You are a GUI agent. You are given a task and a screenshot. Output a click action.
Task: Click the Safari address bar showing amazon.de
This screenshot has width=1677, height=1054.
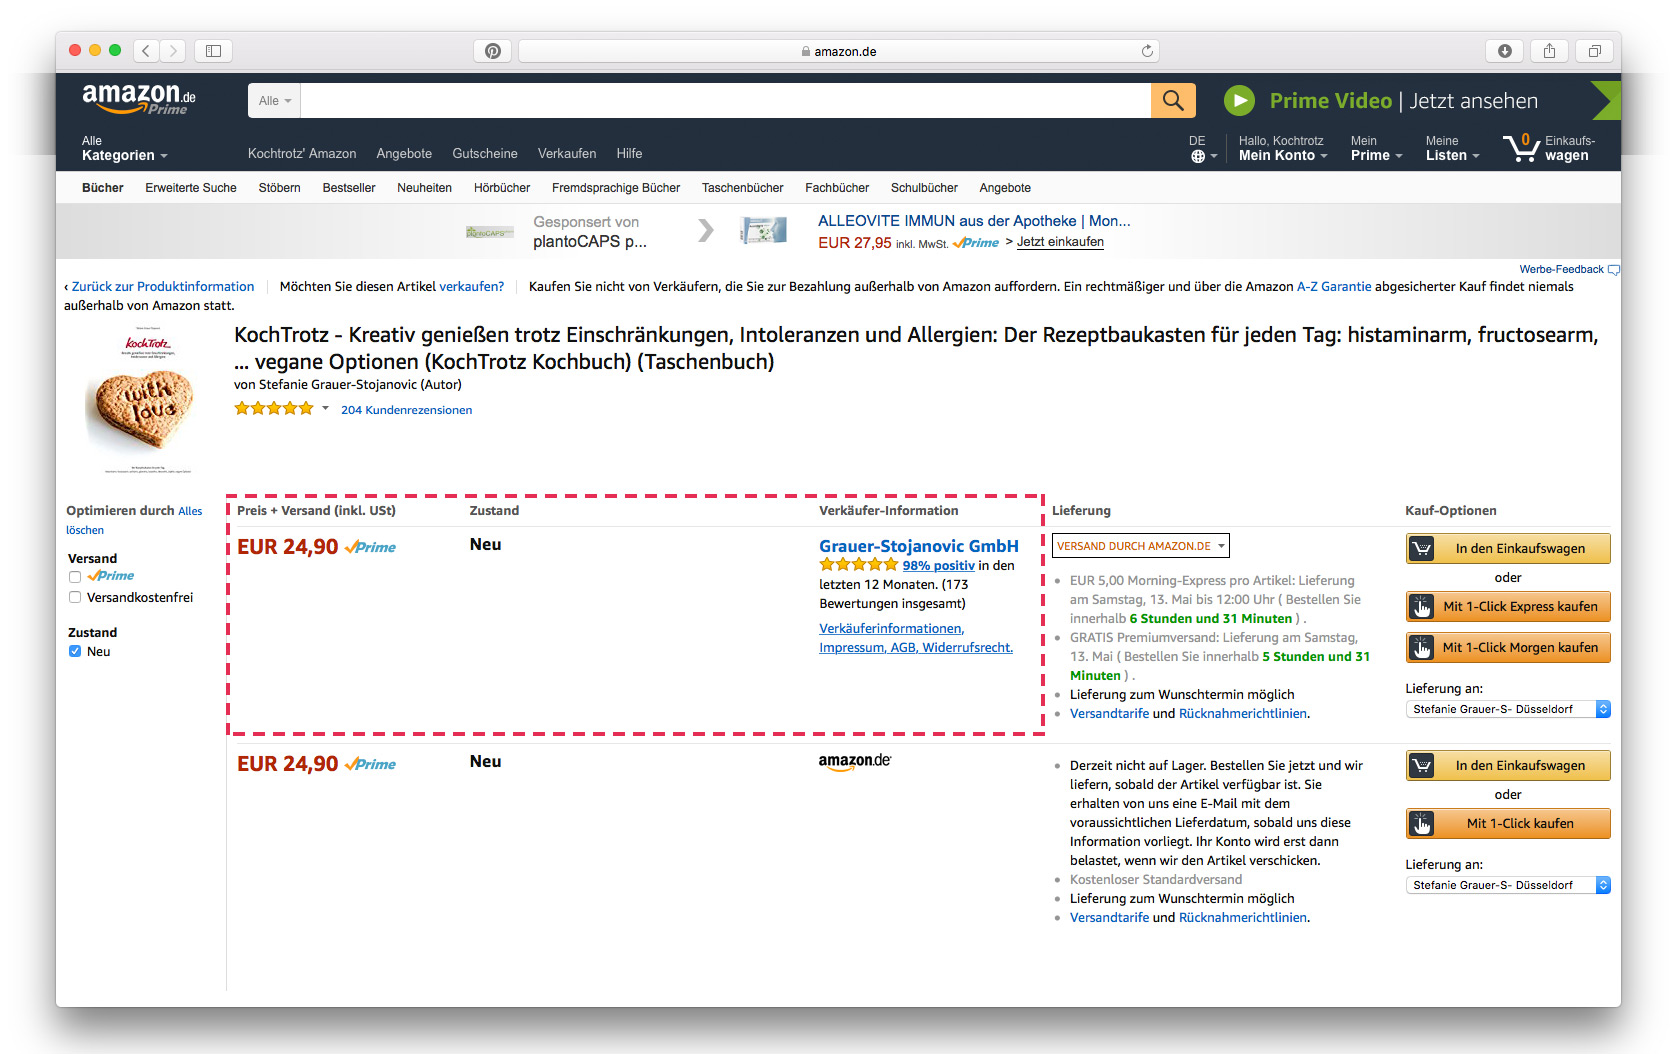[838, 51]
